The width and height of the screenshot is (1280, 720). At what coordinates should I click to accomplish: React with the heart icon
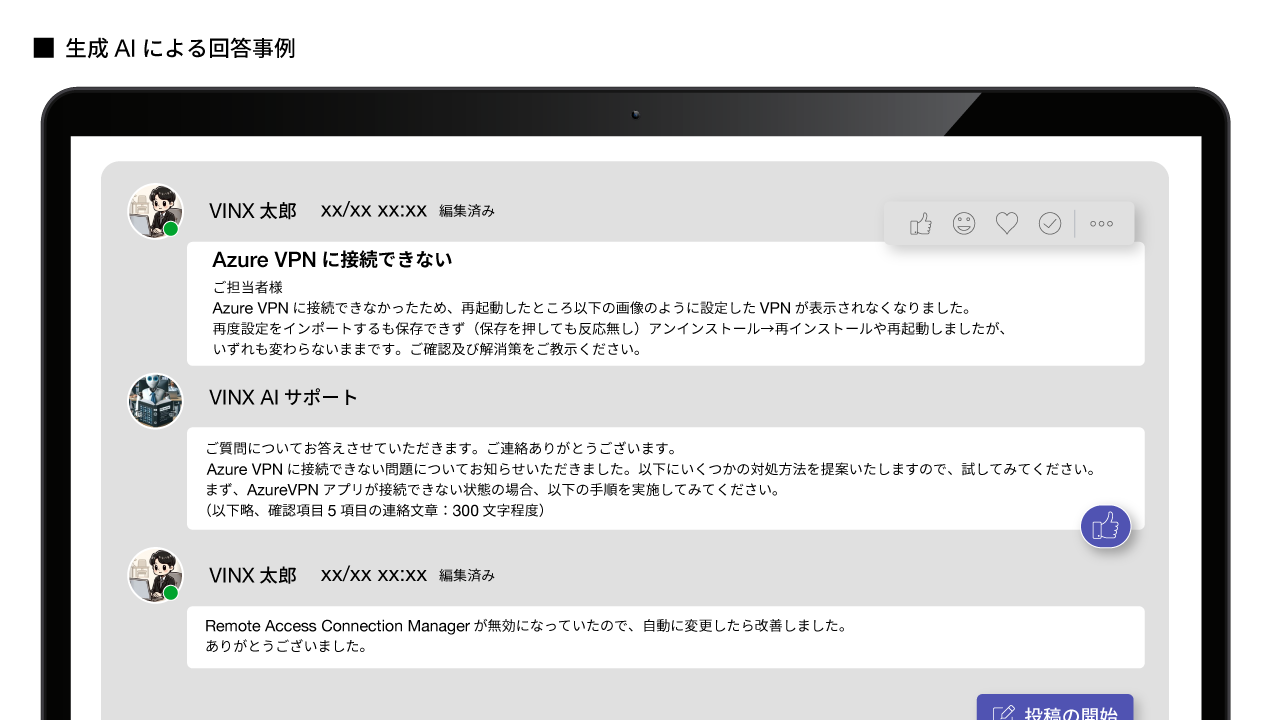1006,224
